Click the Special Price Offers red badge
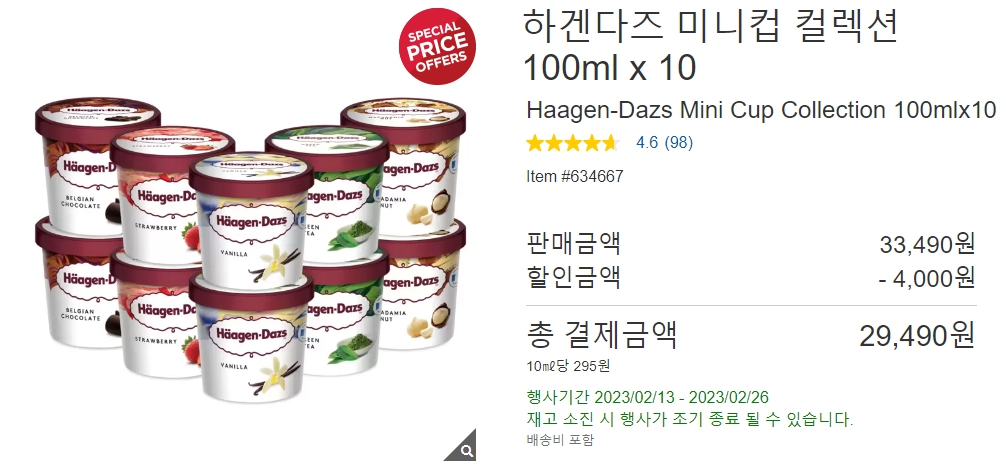This screenshot has width=1006, height=470. (x=438, y=46)
